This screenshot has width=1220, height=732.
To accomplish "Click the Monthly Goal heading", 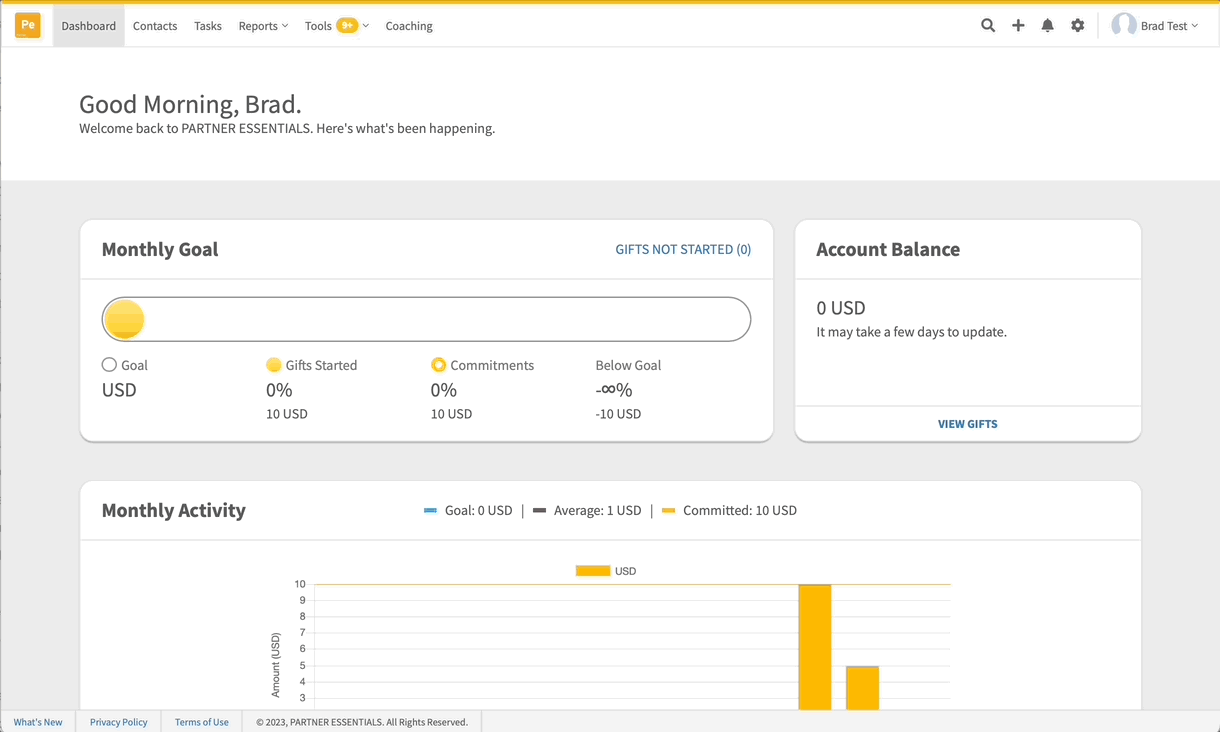I will point(160,250).
